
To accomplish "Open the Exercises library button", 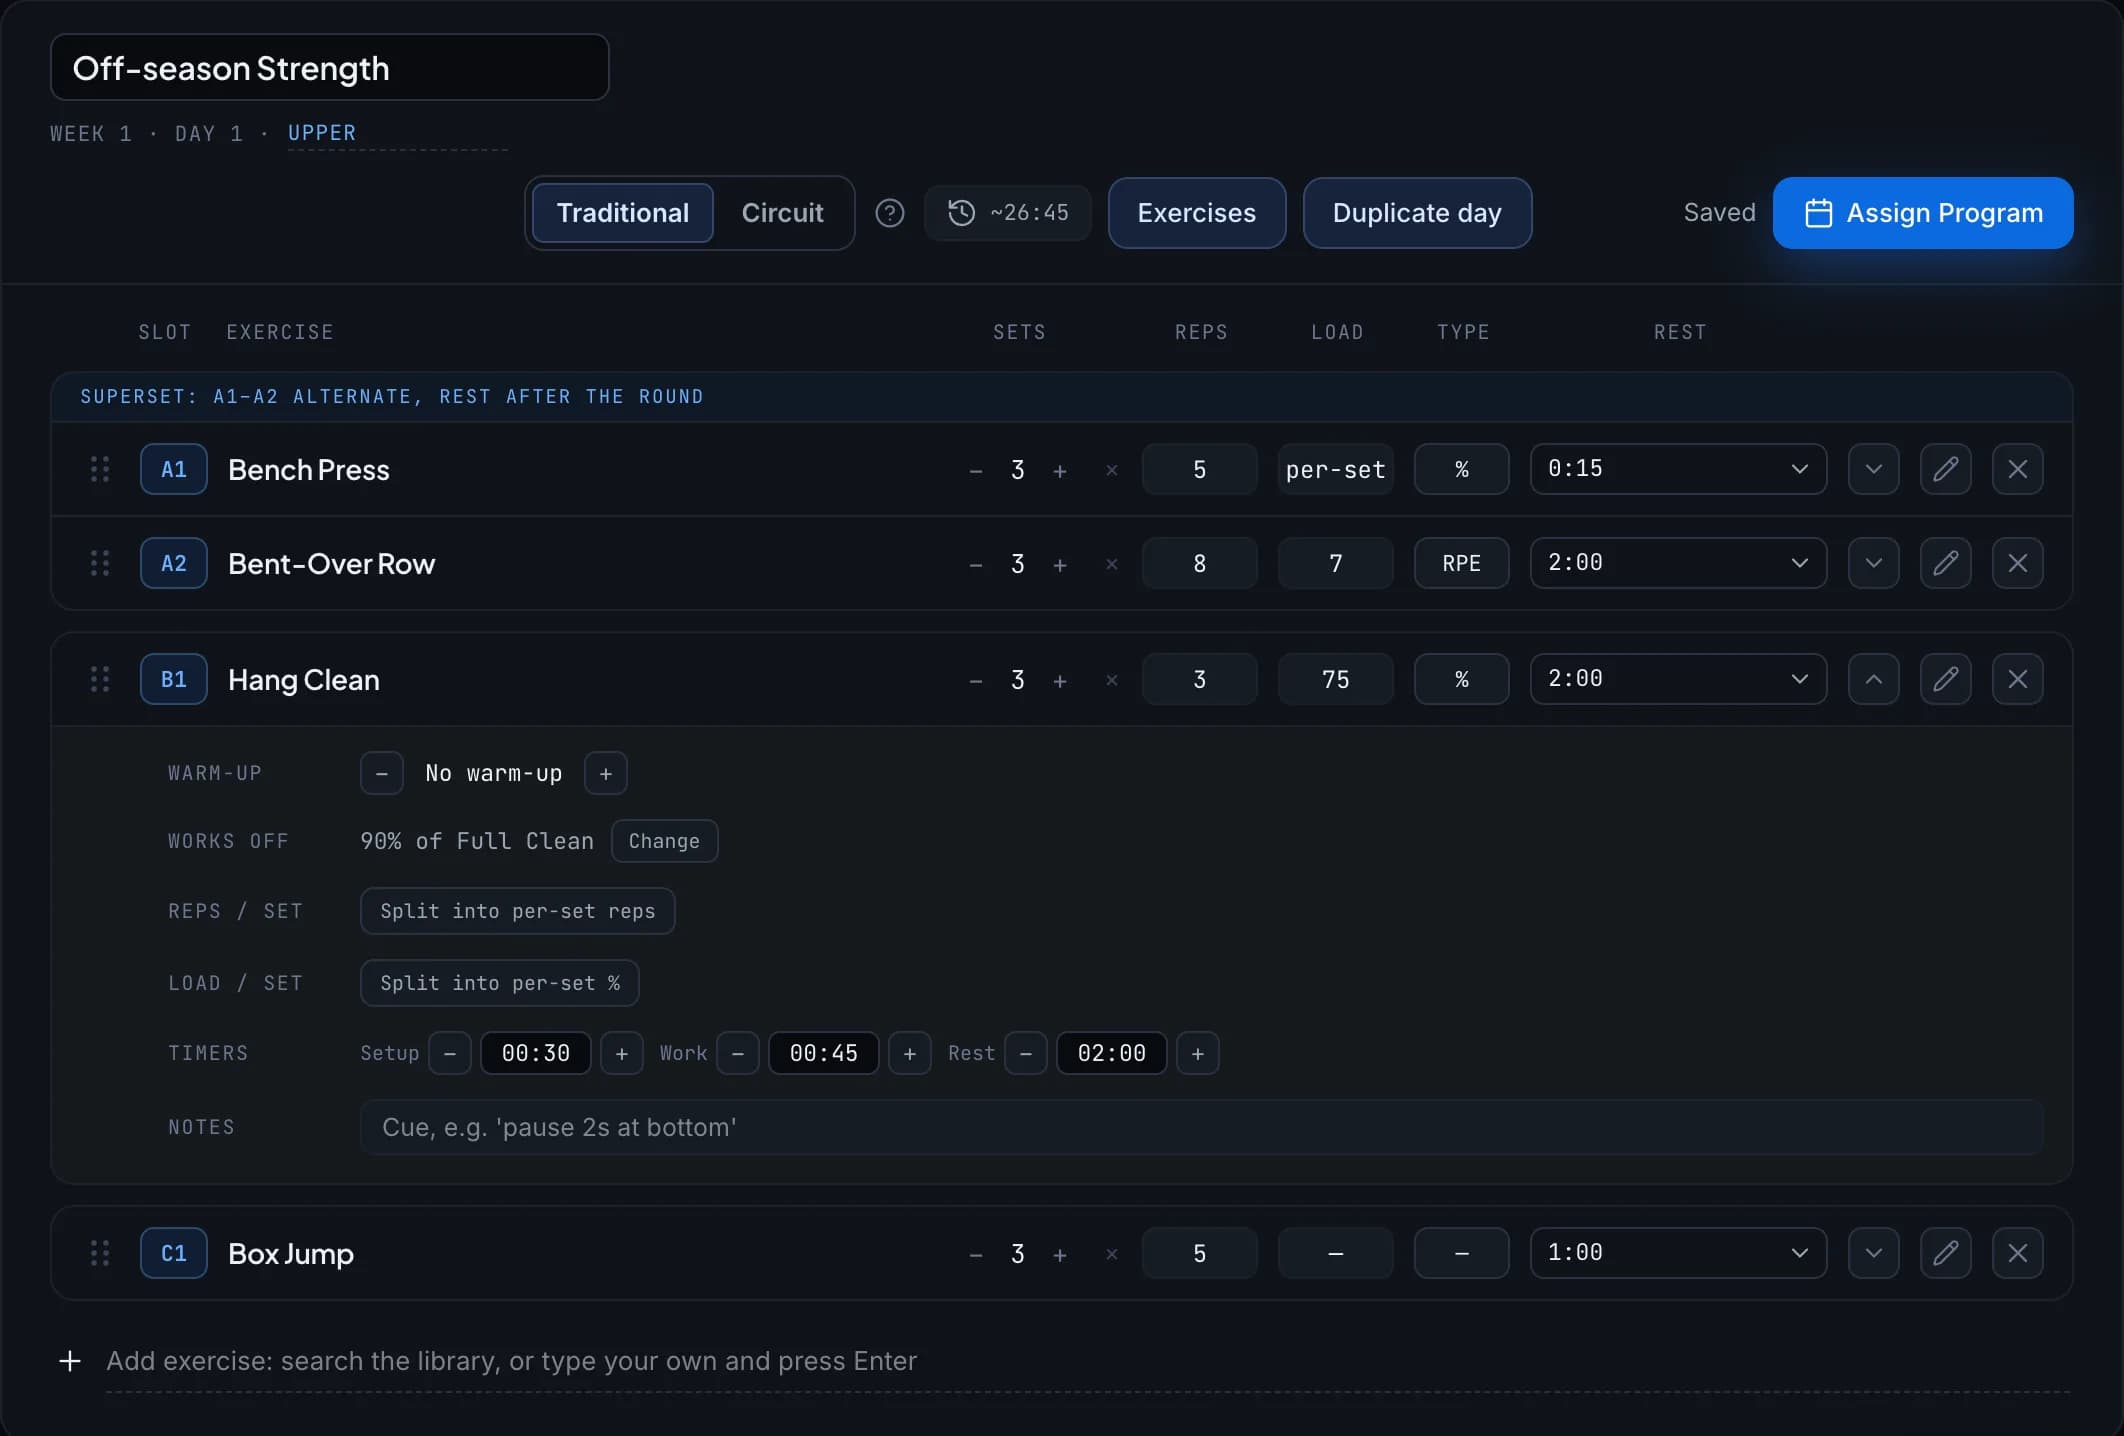I will 1196,213.
